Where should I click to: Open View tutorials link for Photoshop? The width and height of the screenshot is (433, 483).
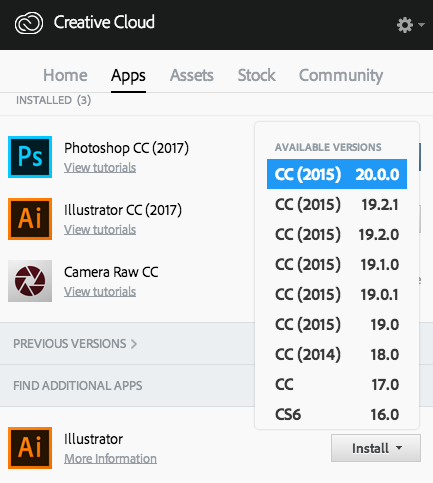click(x=100, y=168)
